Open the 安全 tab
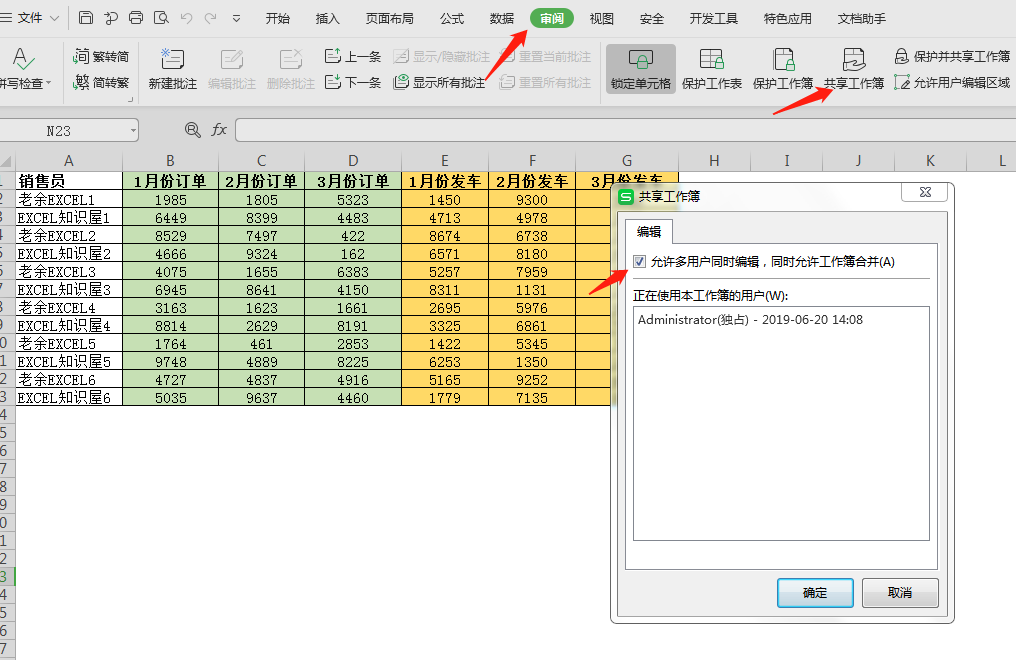Screen dimensions: 1016x660 [651, 19]
